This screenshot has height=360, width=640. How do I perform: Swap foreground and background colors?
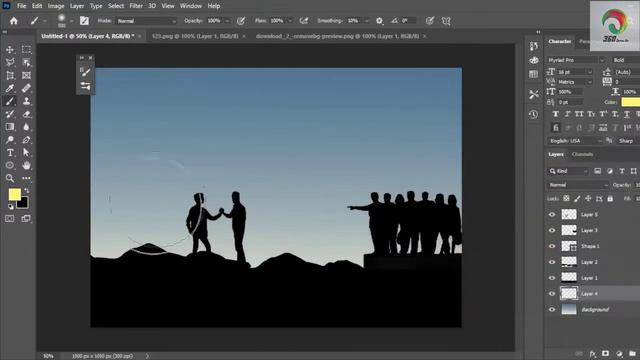[27, 191]
